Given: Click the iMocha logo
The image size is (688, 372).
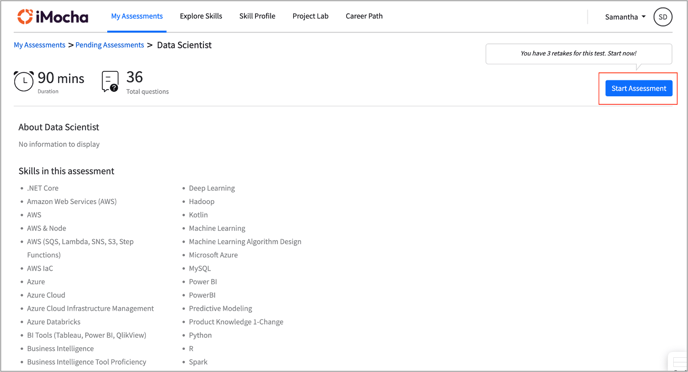Looking at the screenshot, I should 53,17.
